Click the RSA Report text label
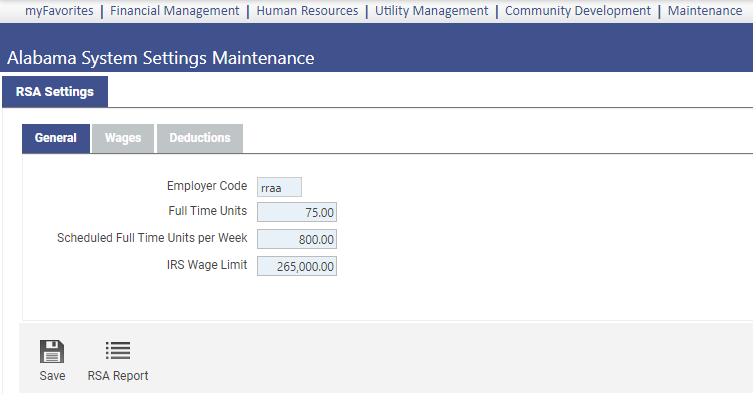This screenshot has height=394, width=753. click(x=118, y=376)
